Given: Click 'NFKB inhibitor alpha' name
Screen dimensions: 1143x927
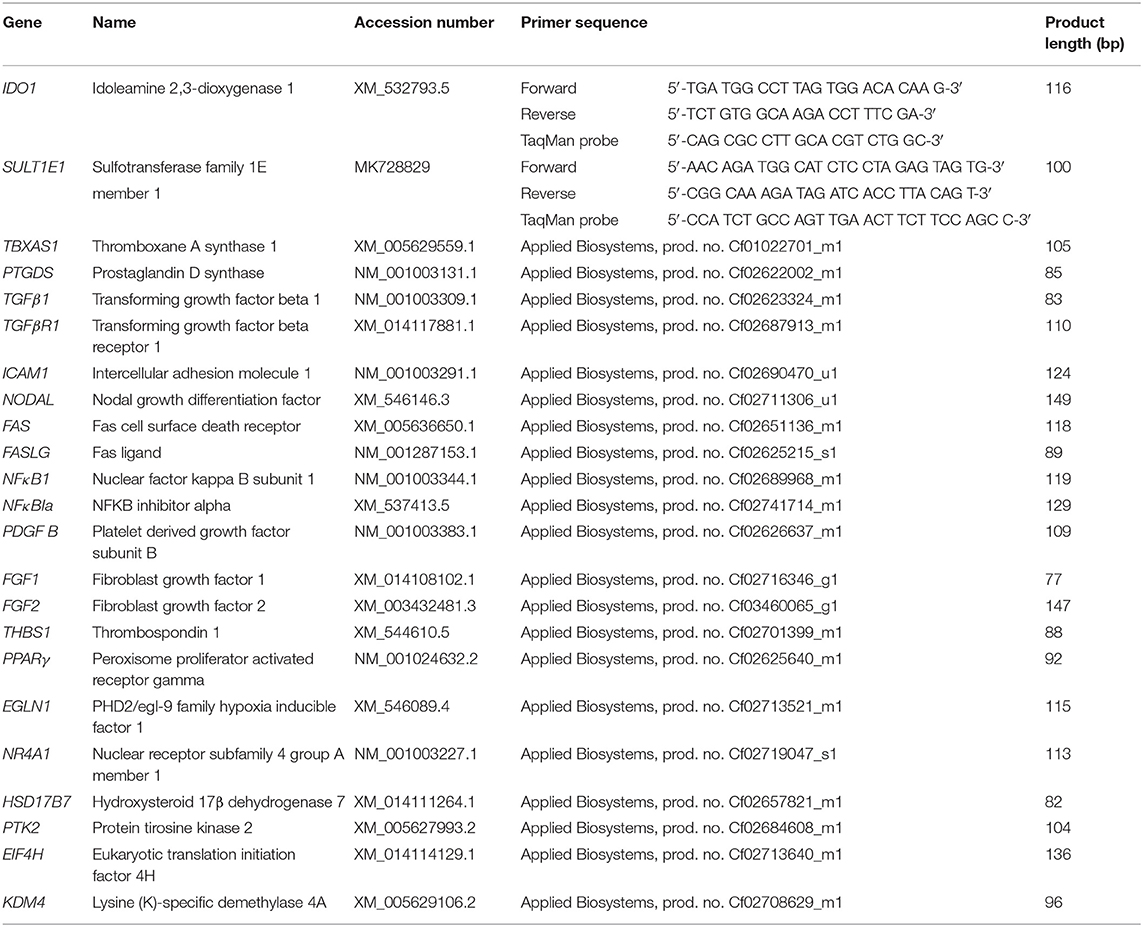Looking at the screenshot, I should point(161,505).
